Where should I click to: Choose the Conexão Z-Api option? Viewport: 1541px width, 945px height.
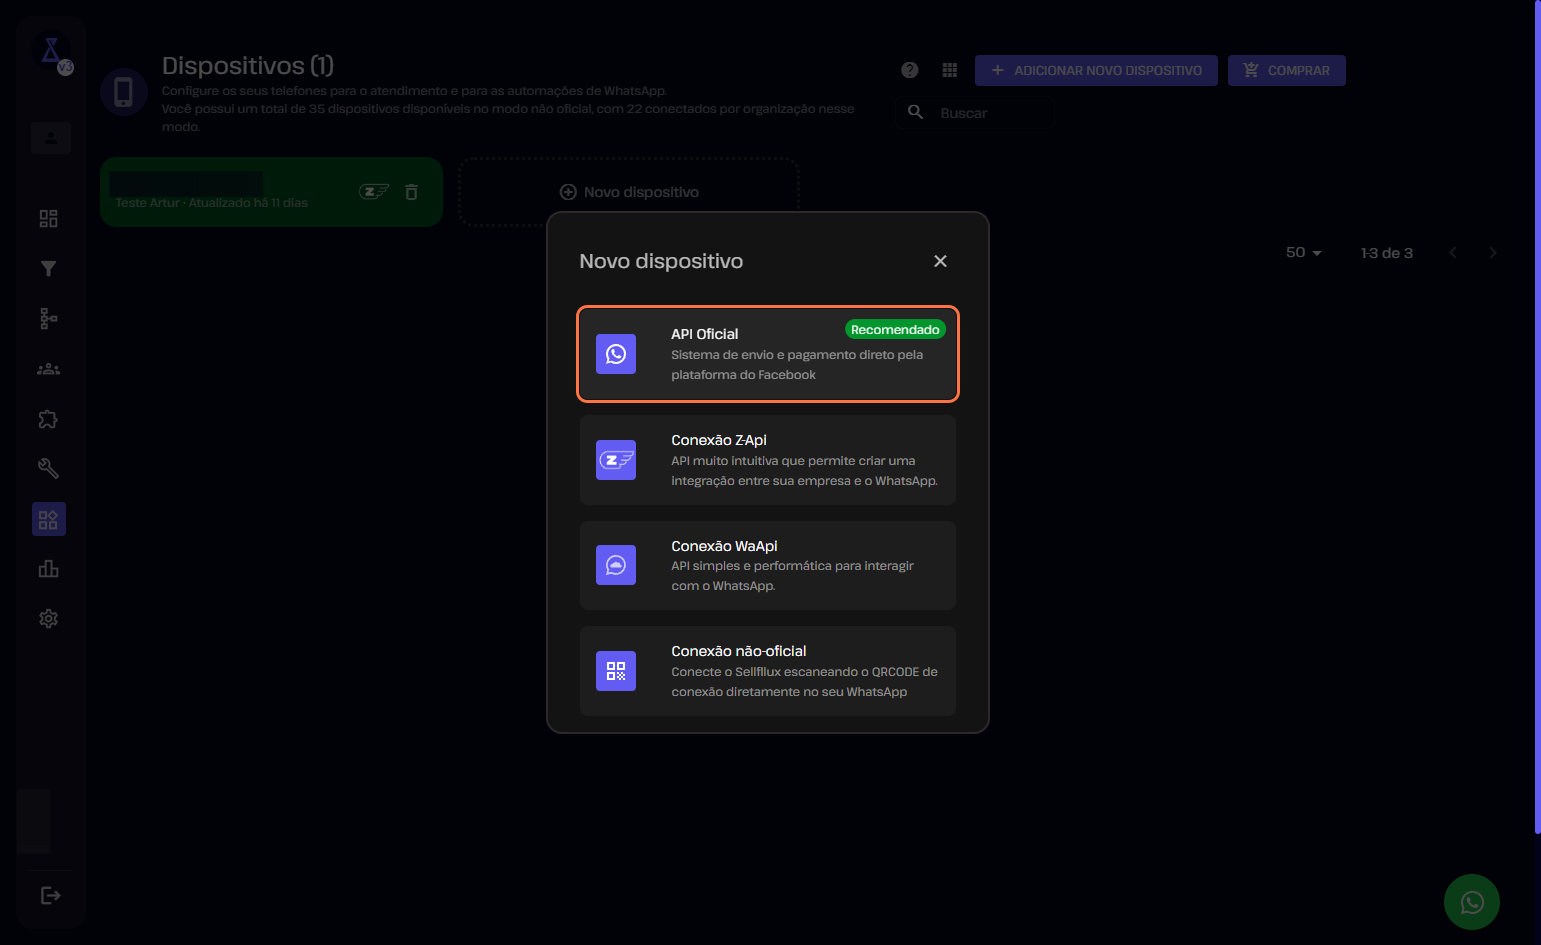[768, 460]
